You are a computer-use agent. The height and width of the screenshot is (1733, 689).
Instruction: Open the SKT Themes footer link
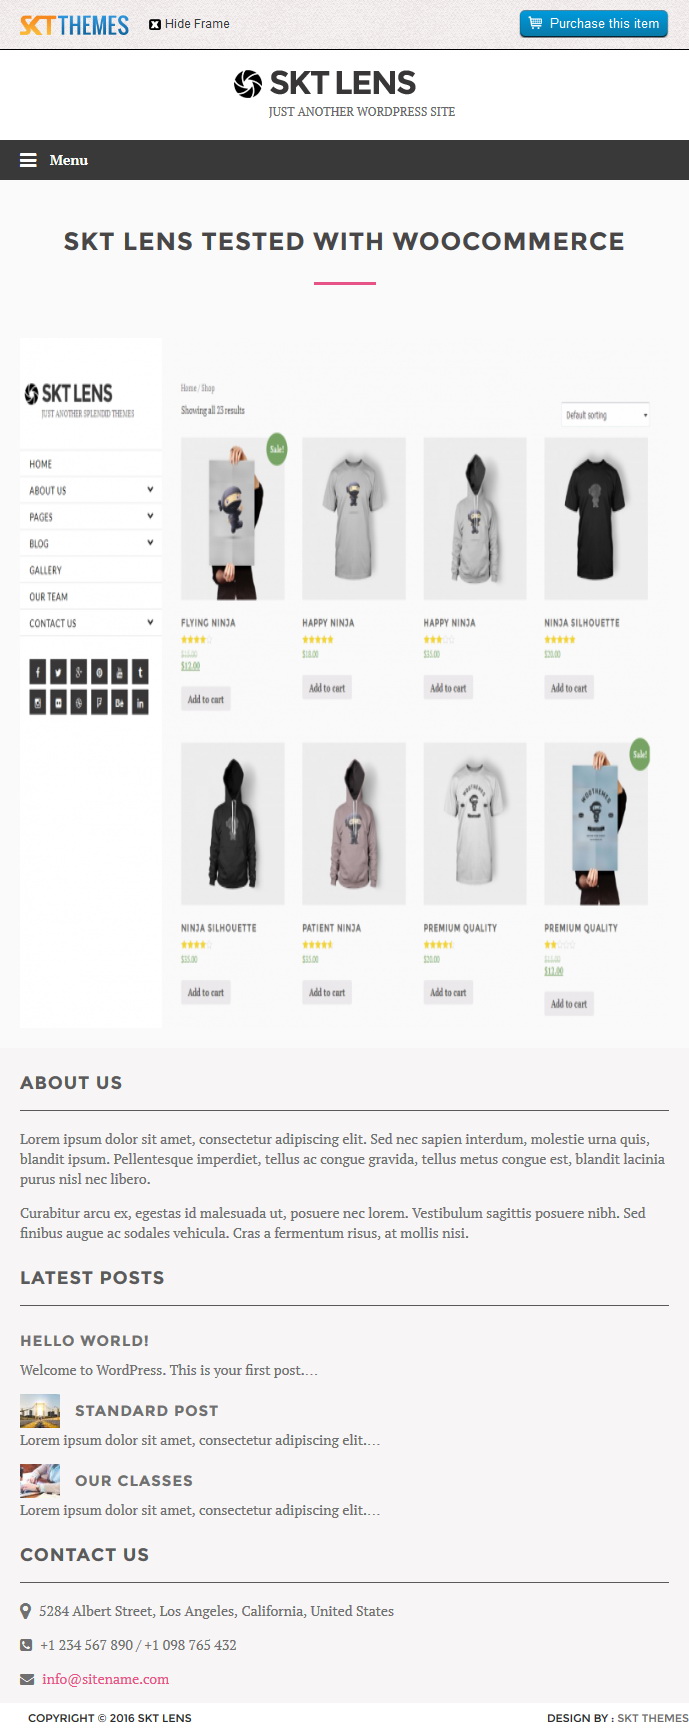[x=652, y=1718]
